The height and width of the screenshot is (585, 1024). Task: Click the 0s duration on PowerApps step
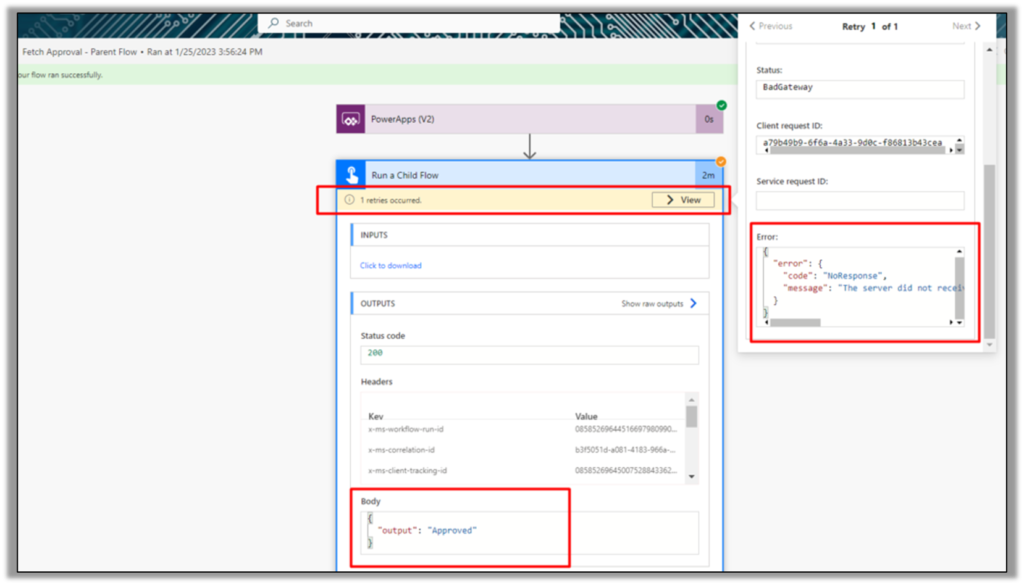coord(709,119)
